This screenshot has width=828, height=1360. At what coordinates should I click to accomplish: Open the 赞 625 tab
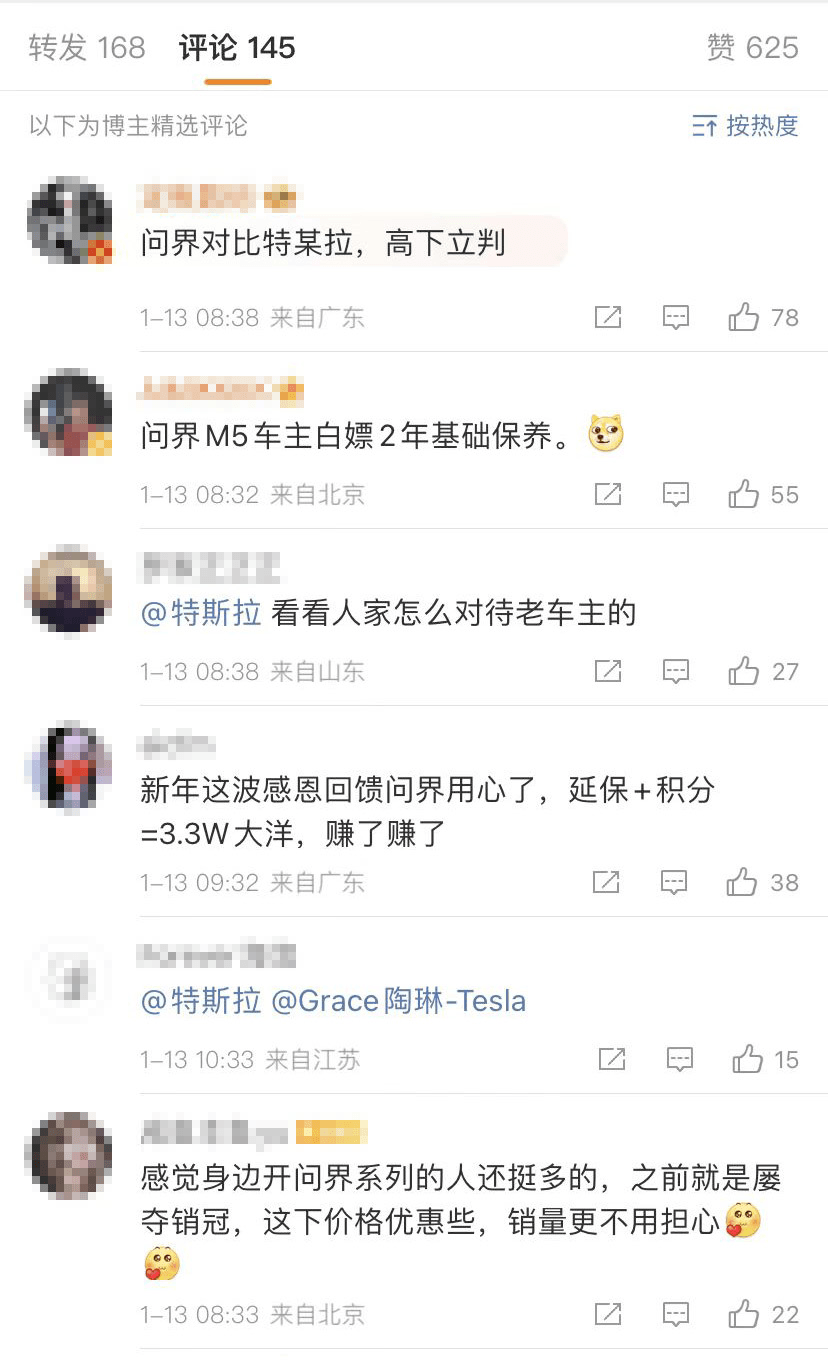point(752,46)
